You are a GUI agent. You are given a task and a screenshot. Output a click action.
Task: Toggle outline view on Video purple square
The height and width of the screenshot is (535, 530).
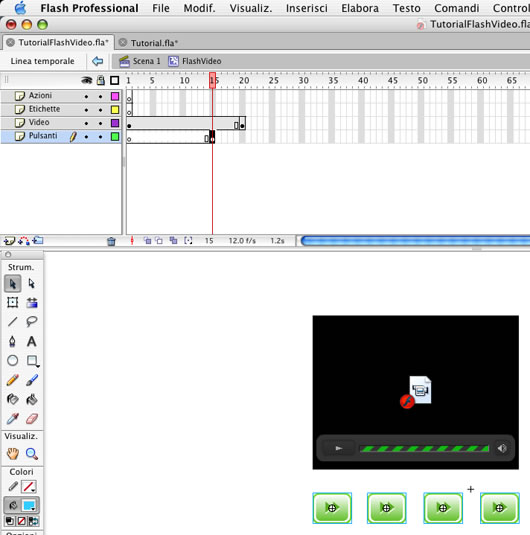coord(115,123)
